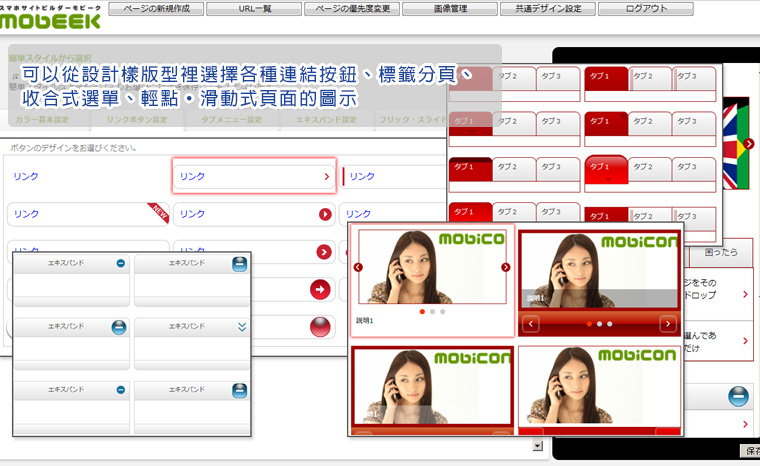
Task: Click right arrow button on red slider bar
Action: tap(668, 324)
